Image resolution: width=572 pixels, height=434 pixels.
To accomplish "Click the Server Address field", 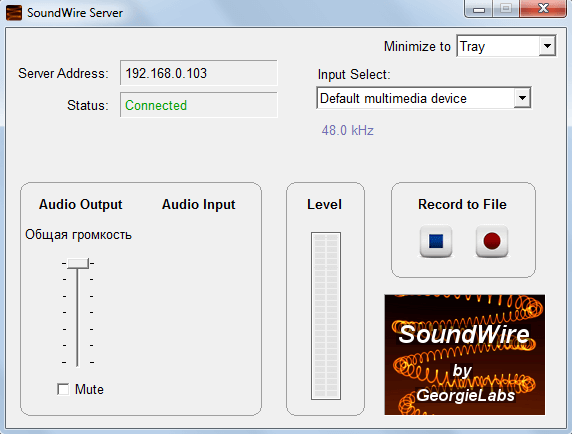I will click(198, 73).
